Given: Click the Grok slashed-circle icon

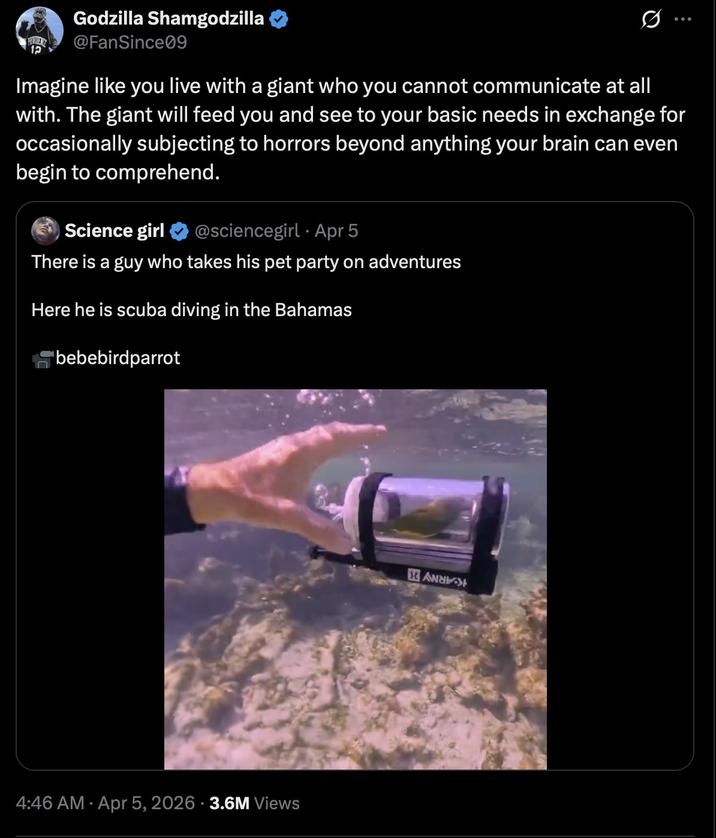Looking at the screenshot, I should pyautogui.click(x=648, y=20).
